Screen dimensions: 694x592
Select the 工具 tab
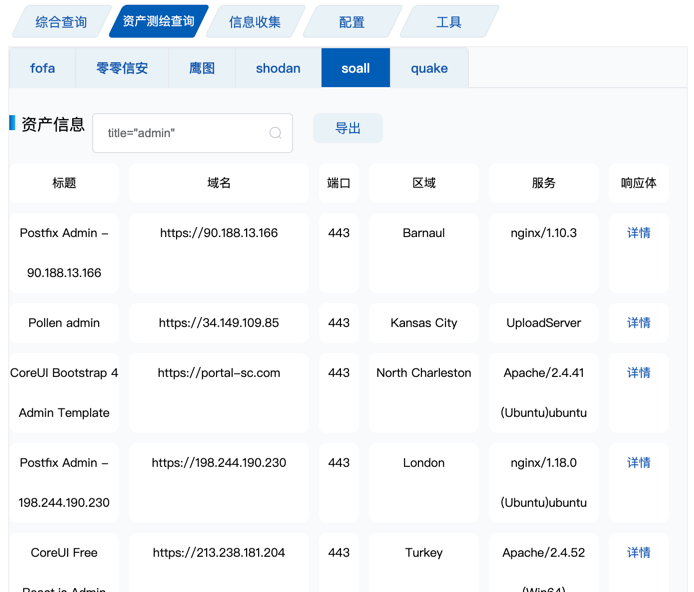click(449, 22)
